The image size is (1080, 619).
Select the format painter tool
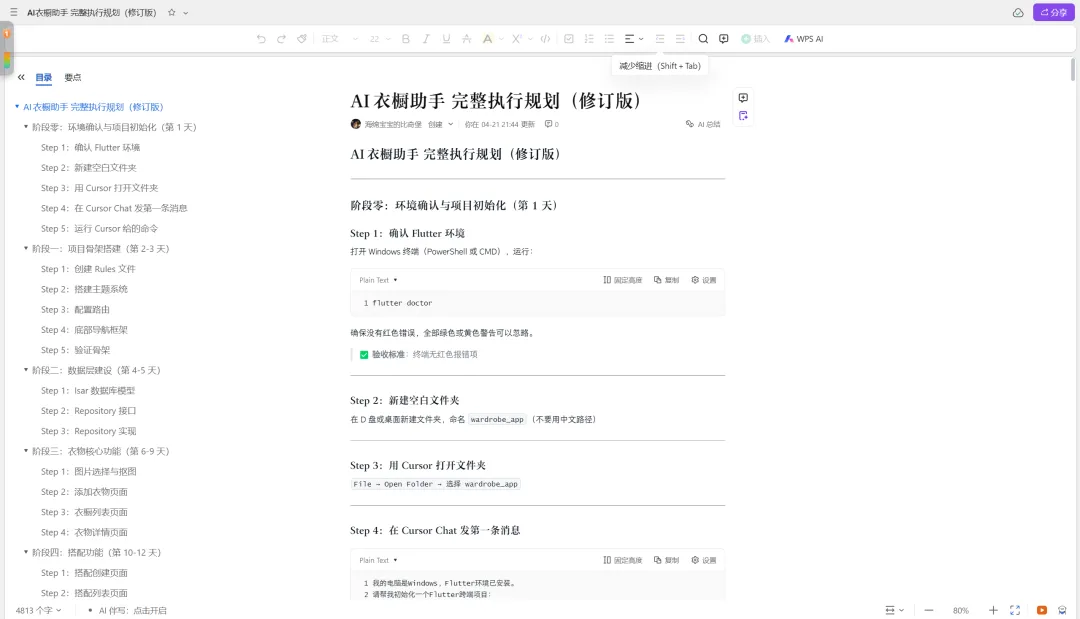coord(302,39)
